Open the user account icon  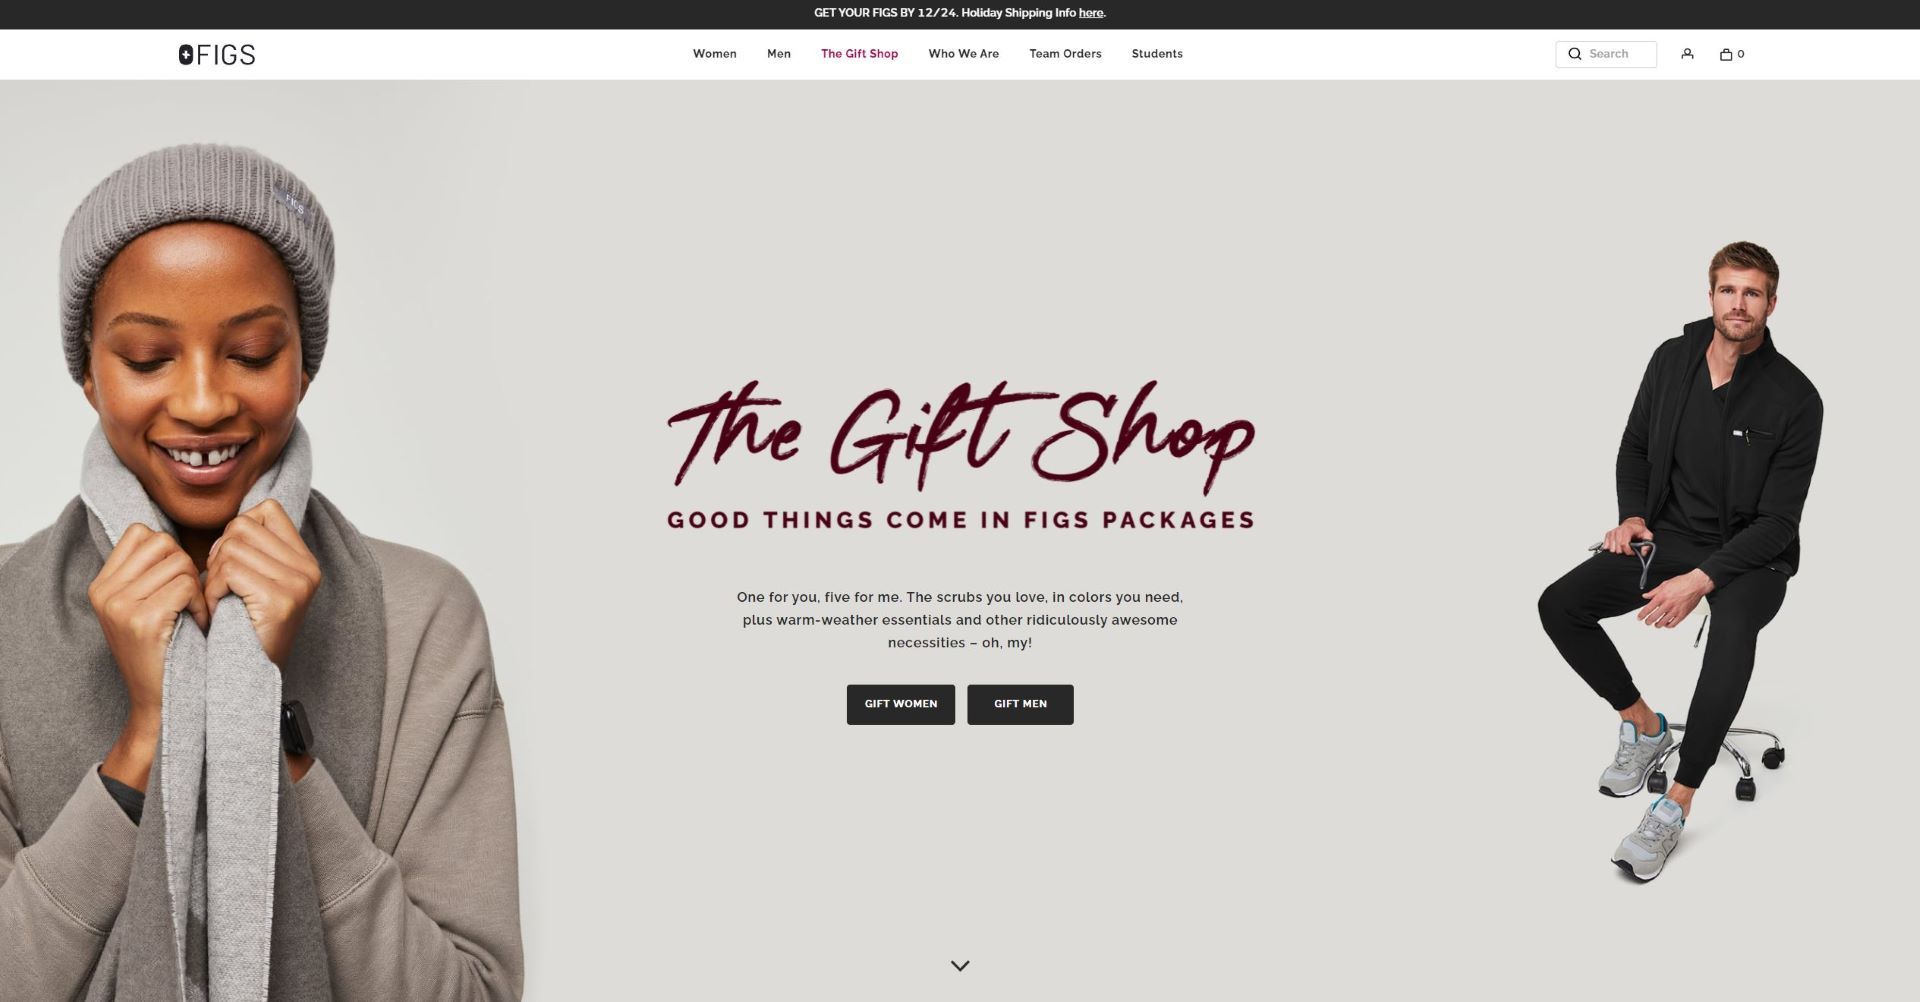pyautogui.click(x=1687, y=54)
